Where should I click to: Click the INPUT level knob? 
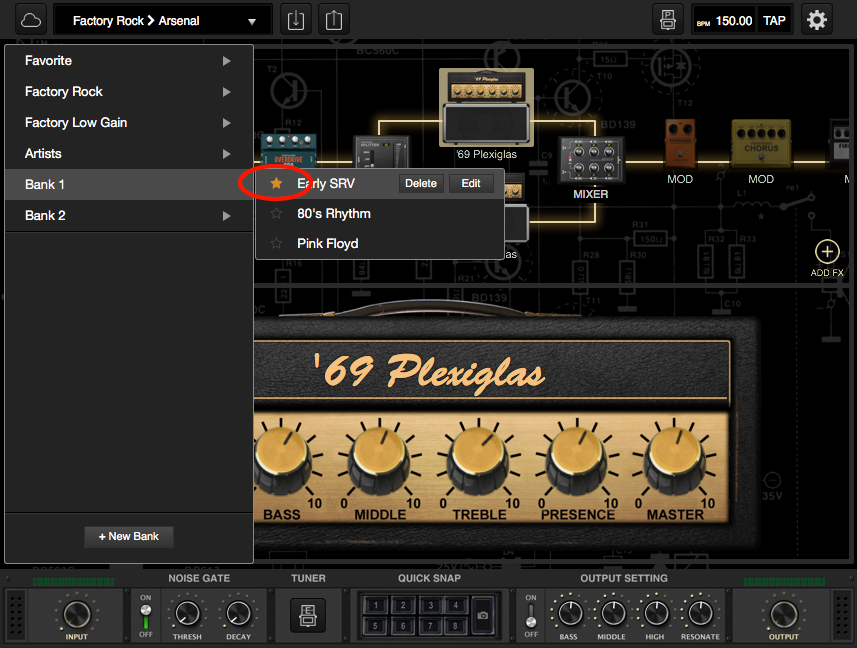(77, 614)
